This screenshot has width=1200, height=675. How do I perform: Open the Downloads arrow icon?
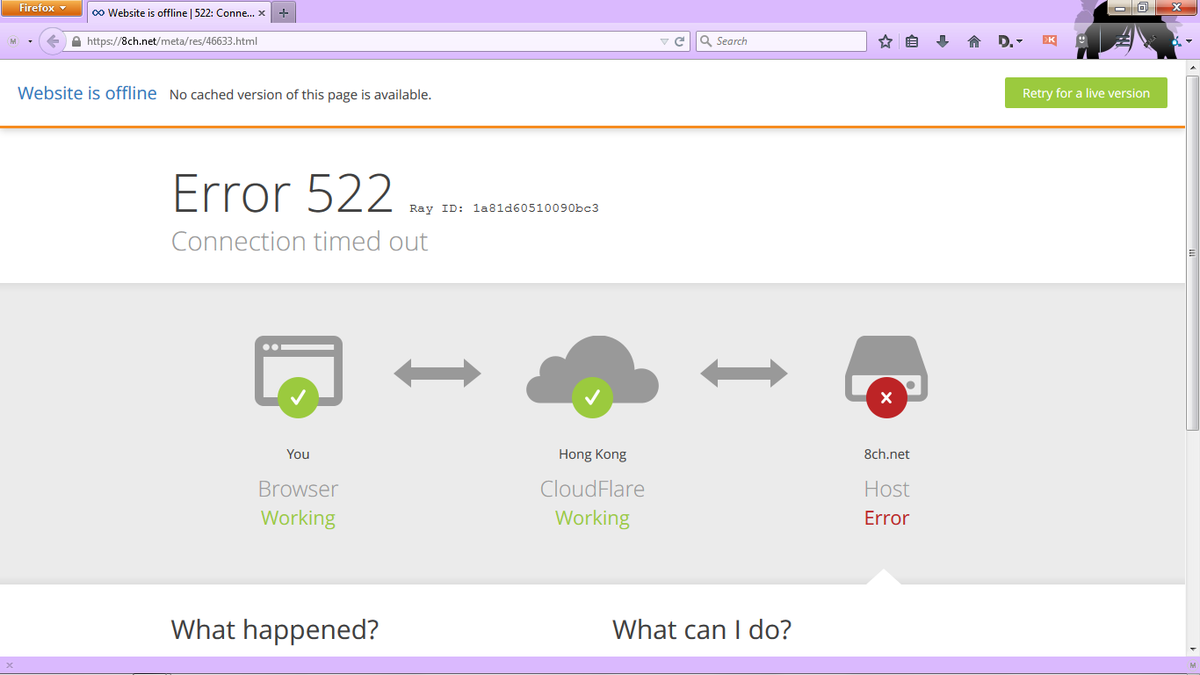942,41
